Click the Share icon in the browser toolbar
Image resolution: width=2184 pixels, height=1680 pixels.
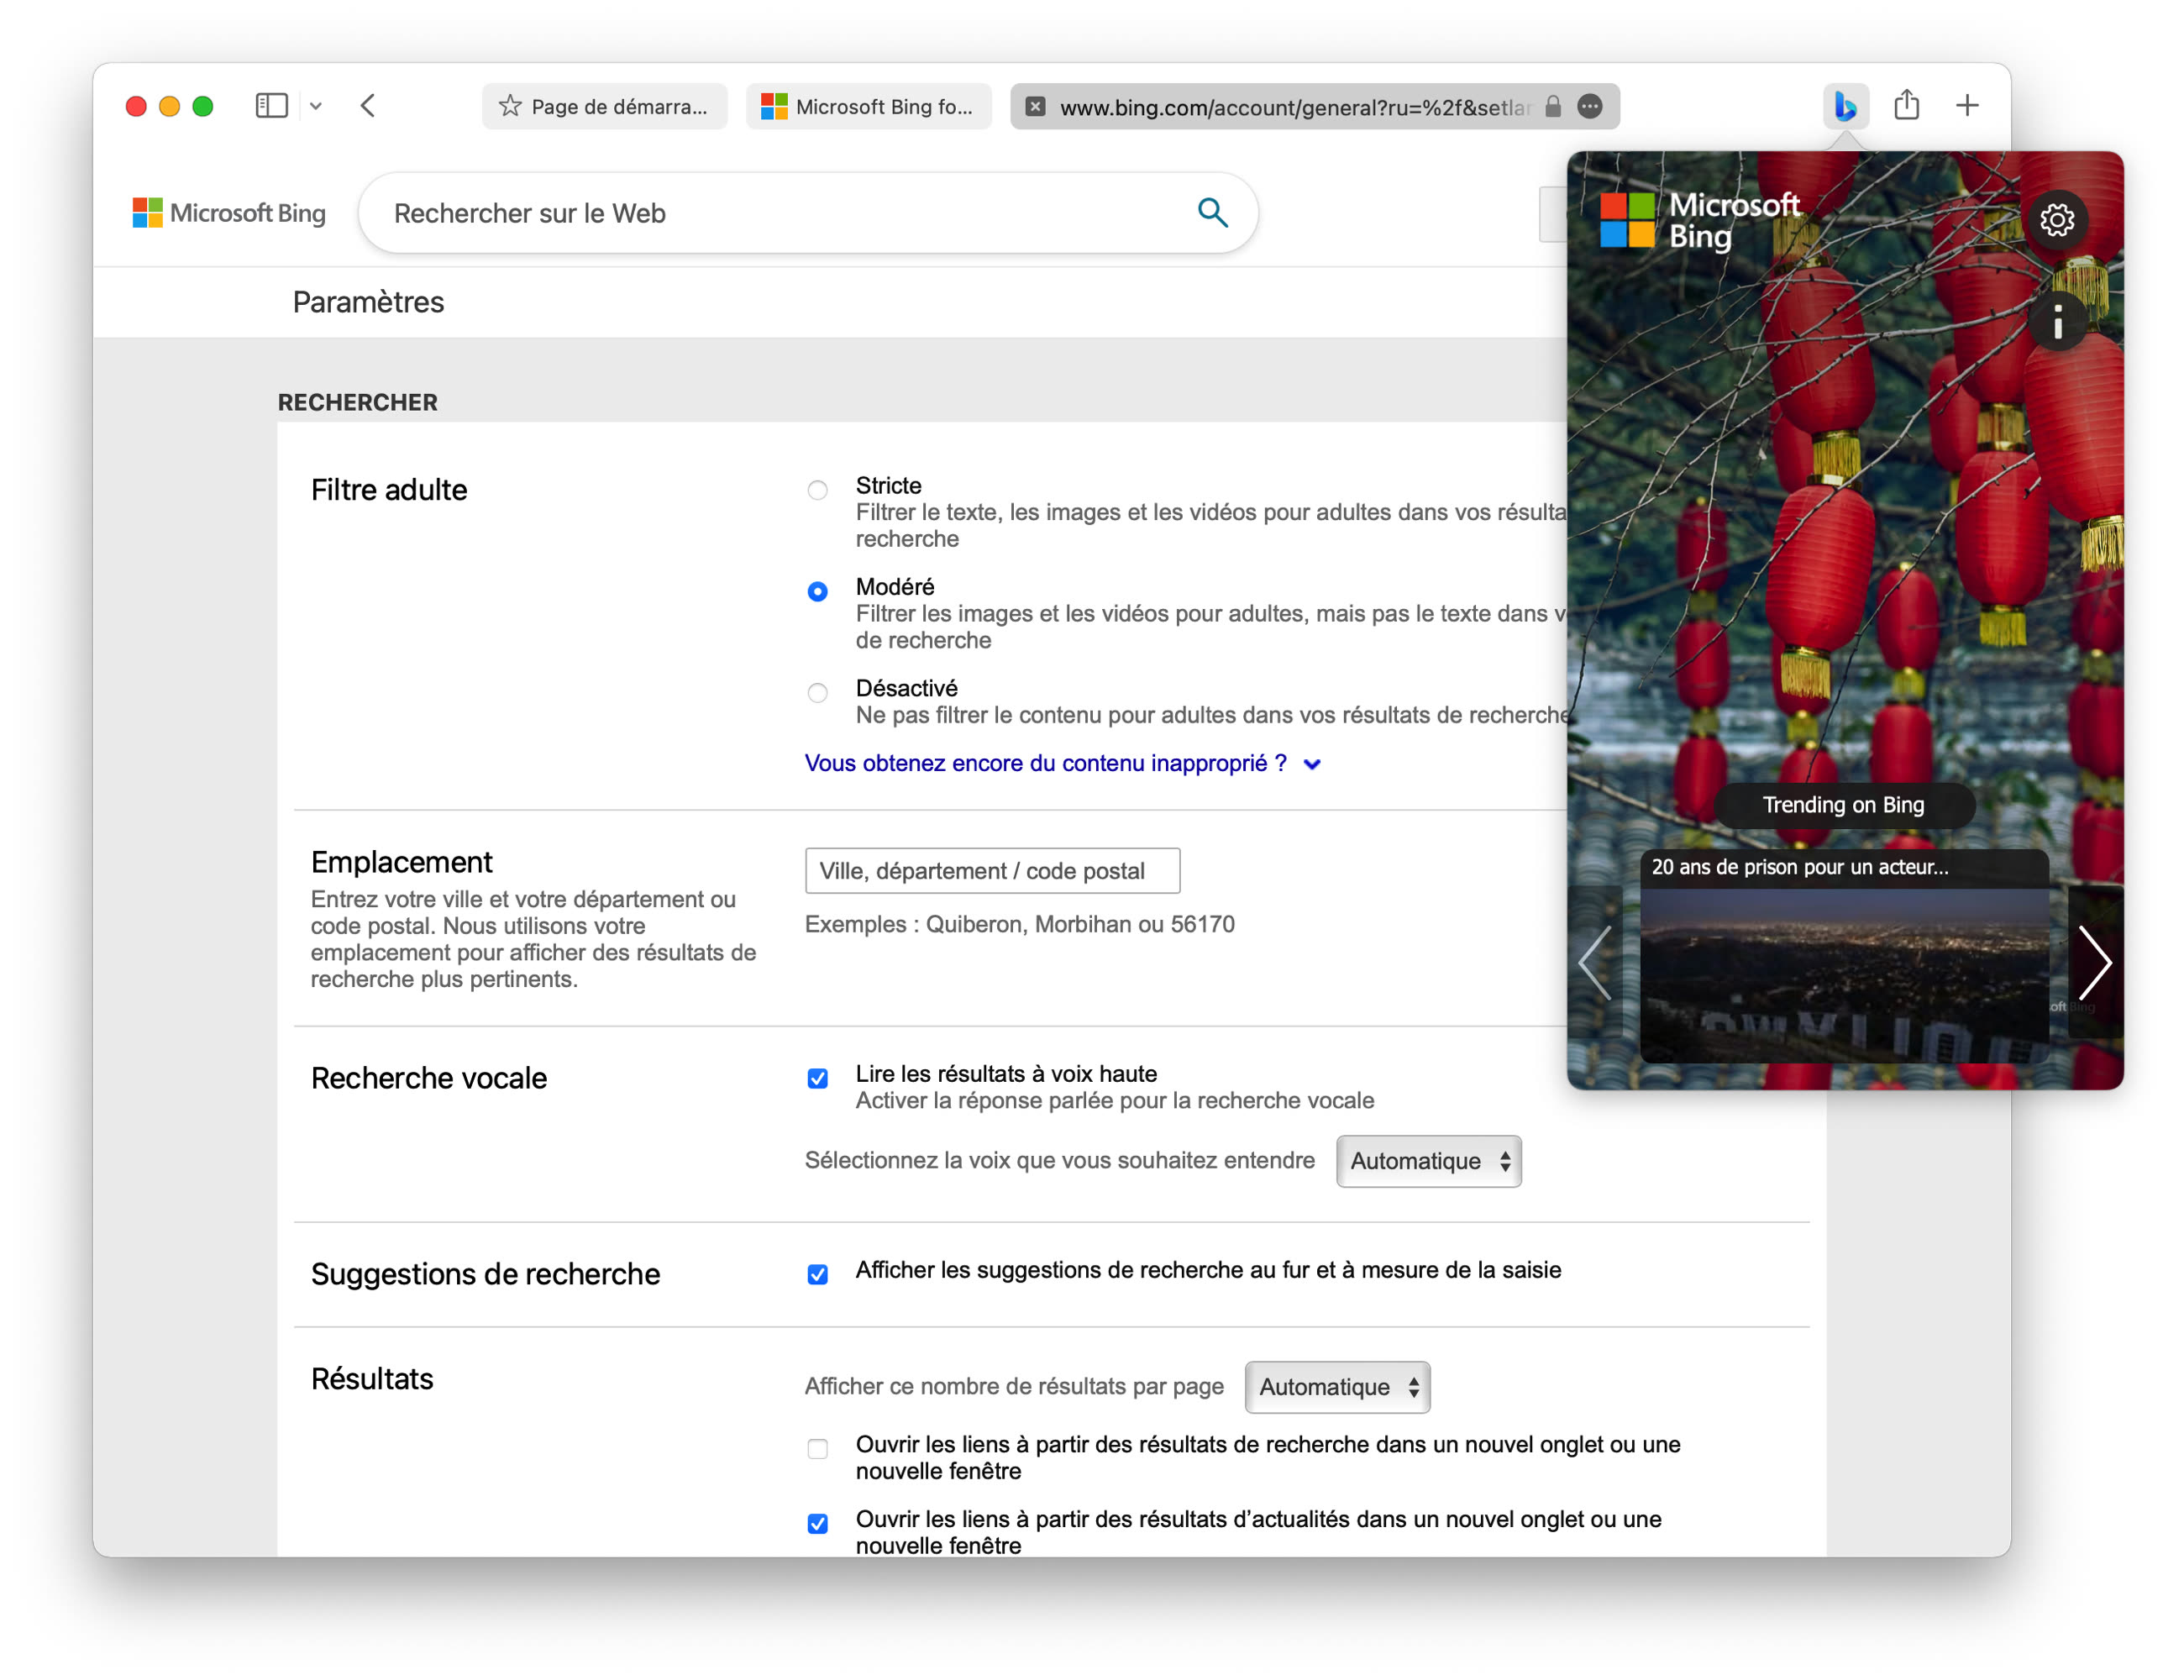click(1908, 104)
